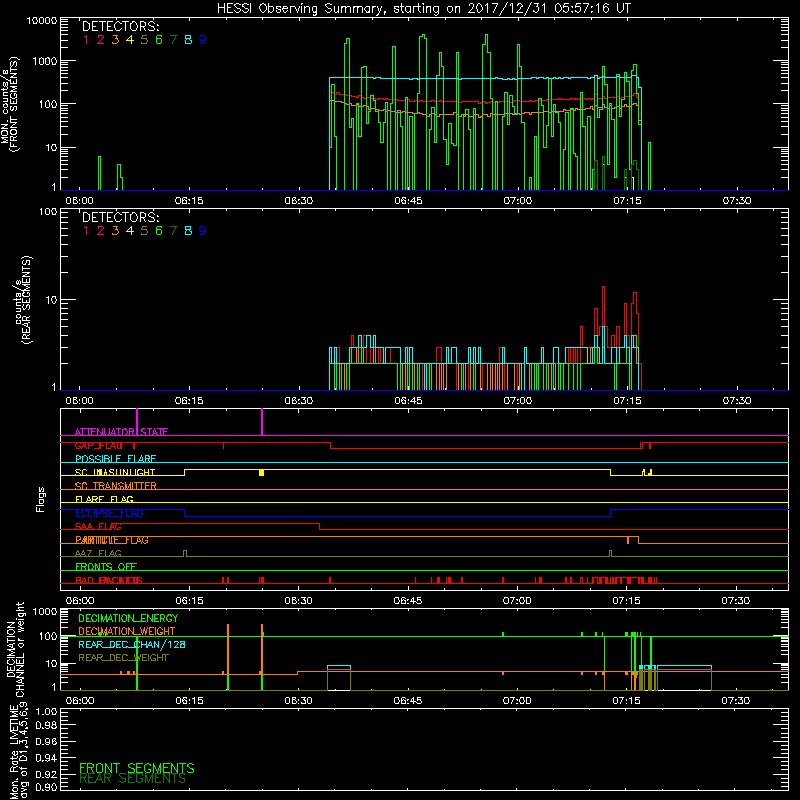Click the FRONT SEGMENTS livetime legend label

137,768
